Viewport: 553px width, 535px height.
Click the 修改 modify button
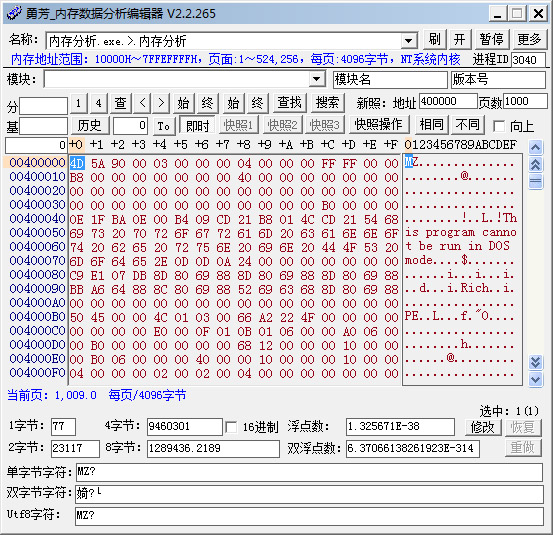tap(483, 427)
